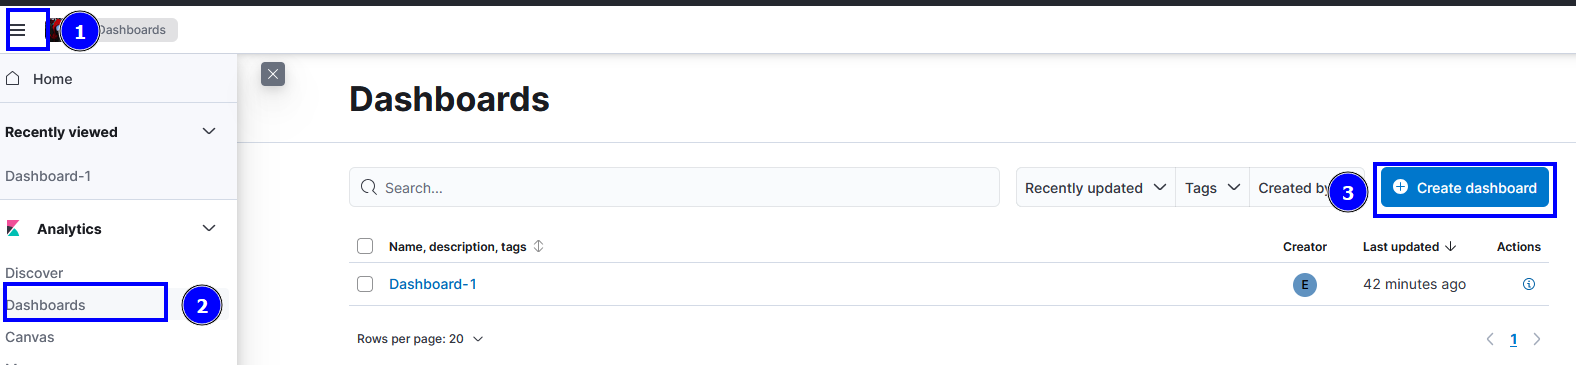Viewport: 1576px width, 365px height.
Task: Collapse the Analytics section
Action: 209,228
